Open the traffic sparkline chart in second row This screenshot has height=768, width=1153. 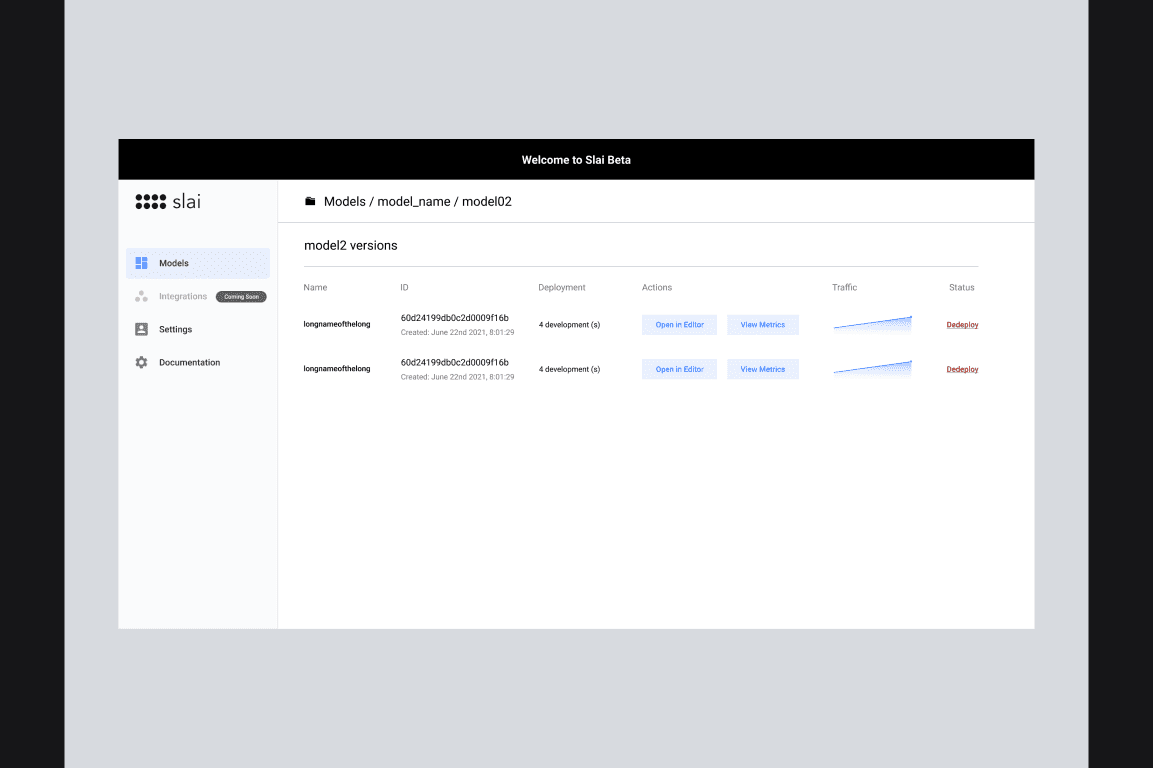click(x=873, y=369)
